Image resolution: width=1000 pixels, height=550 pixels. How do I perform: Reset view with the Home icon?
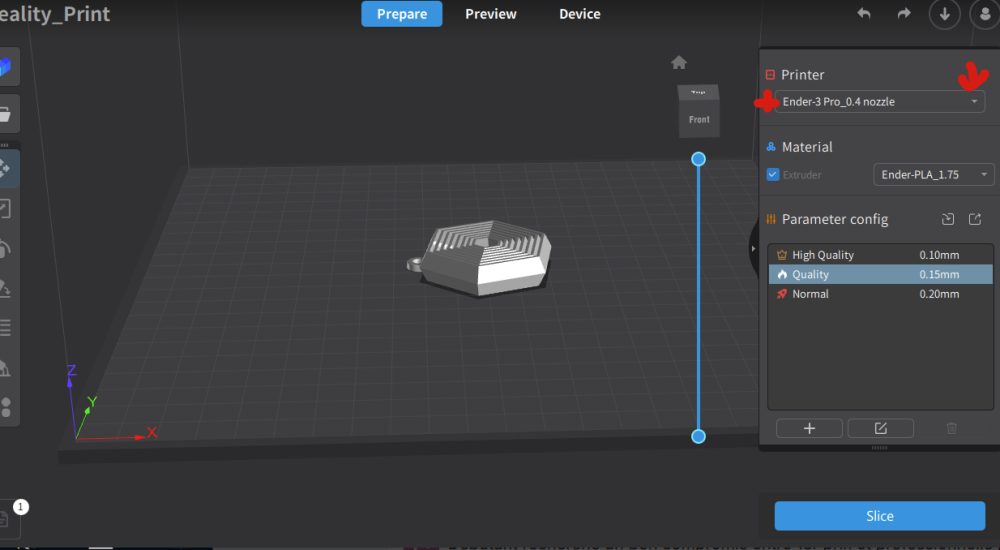[x=679, y=62]
